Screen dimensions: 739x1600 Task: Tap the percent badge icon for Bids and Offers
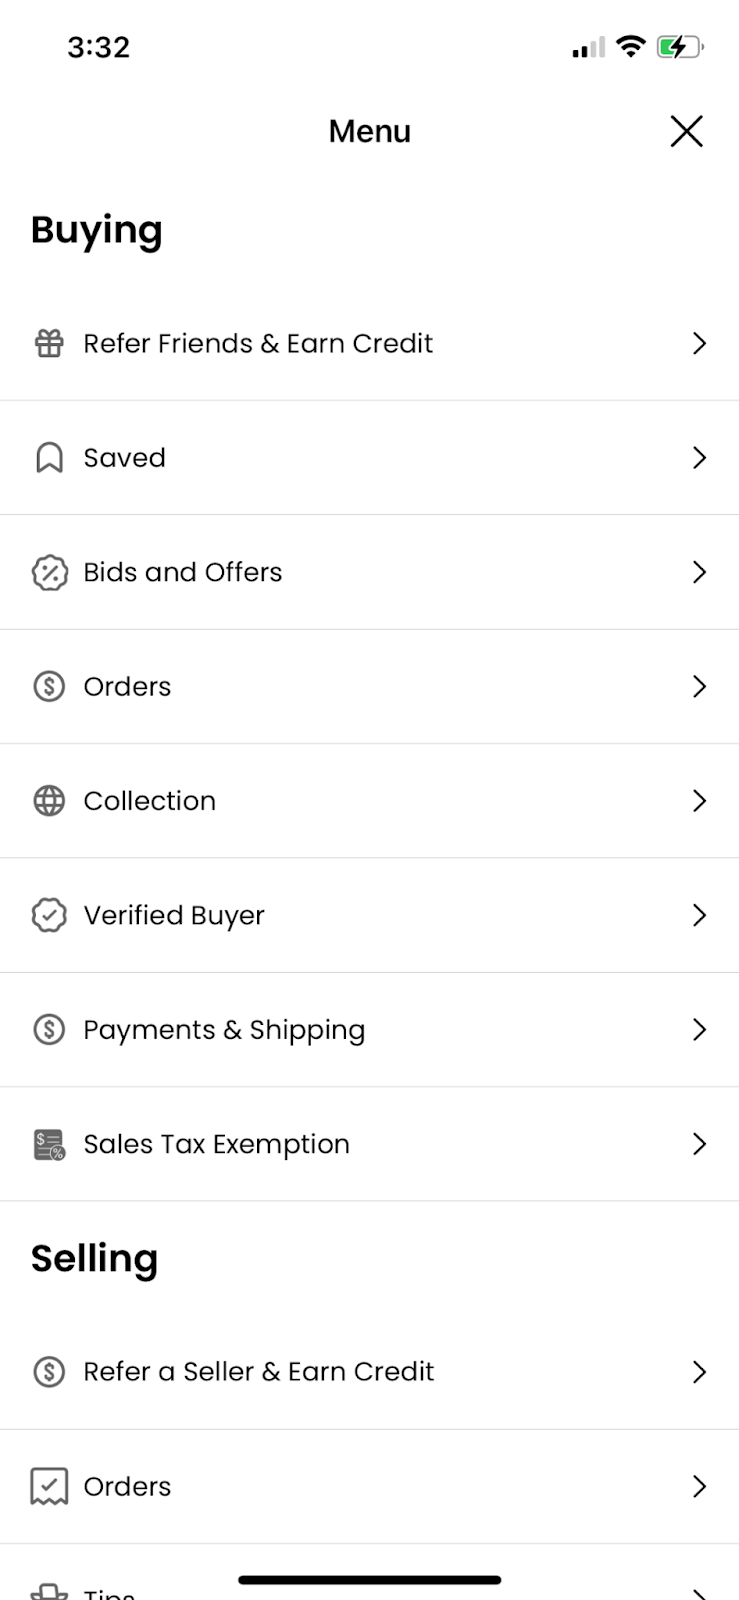point(49,573)
